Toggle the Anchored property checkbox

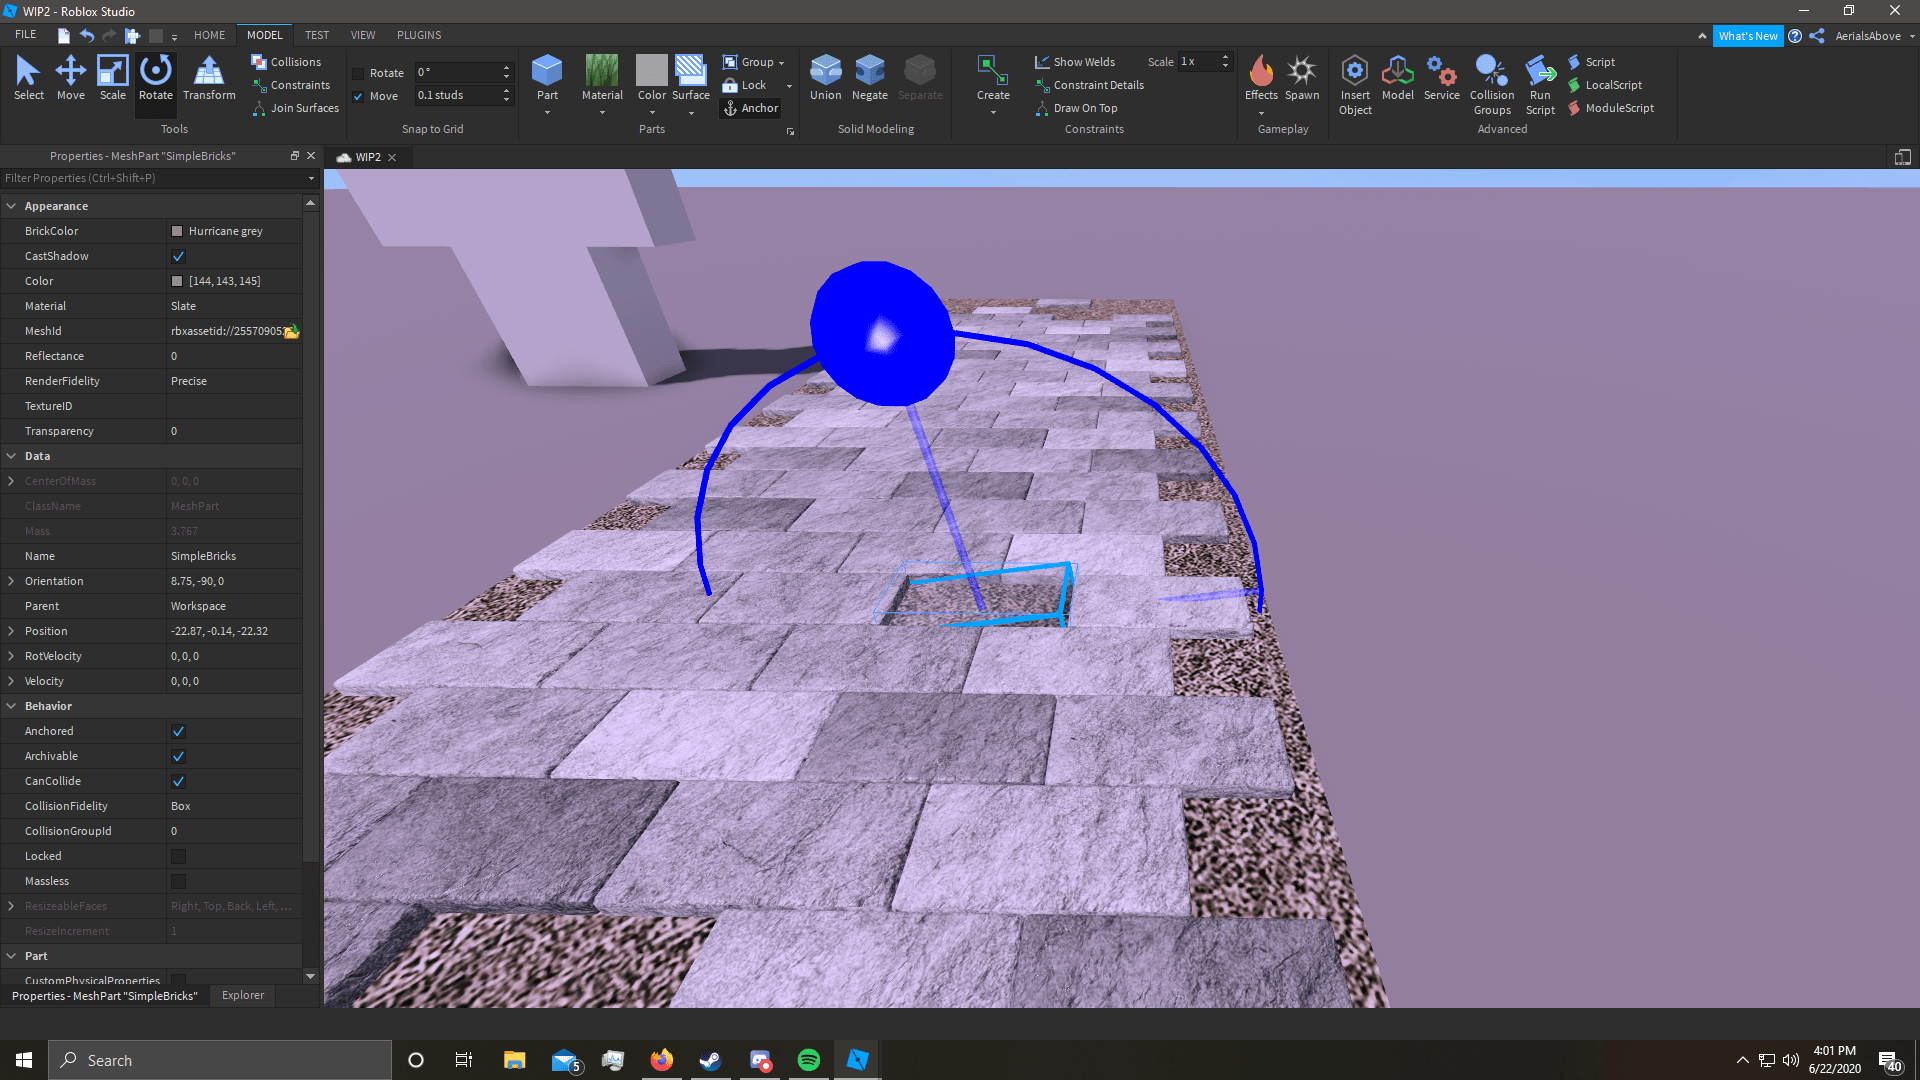coord(178,731)
